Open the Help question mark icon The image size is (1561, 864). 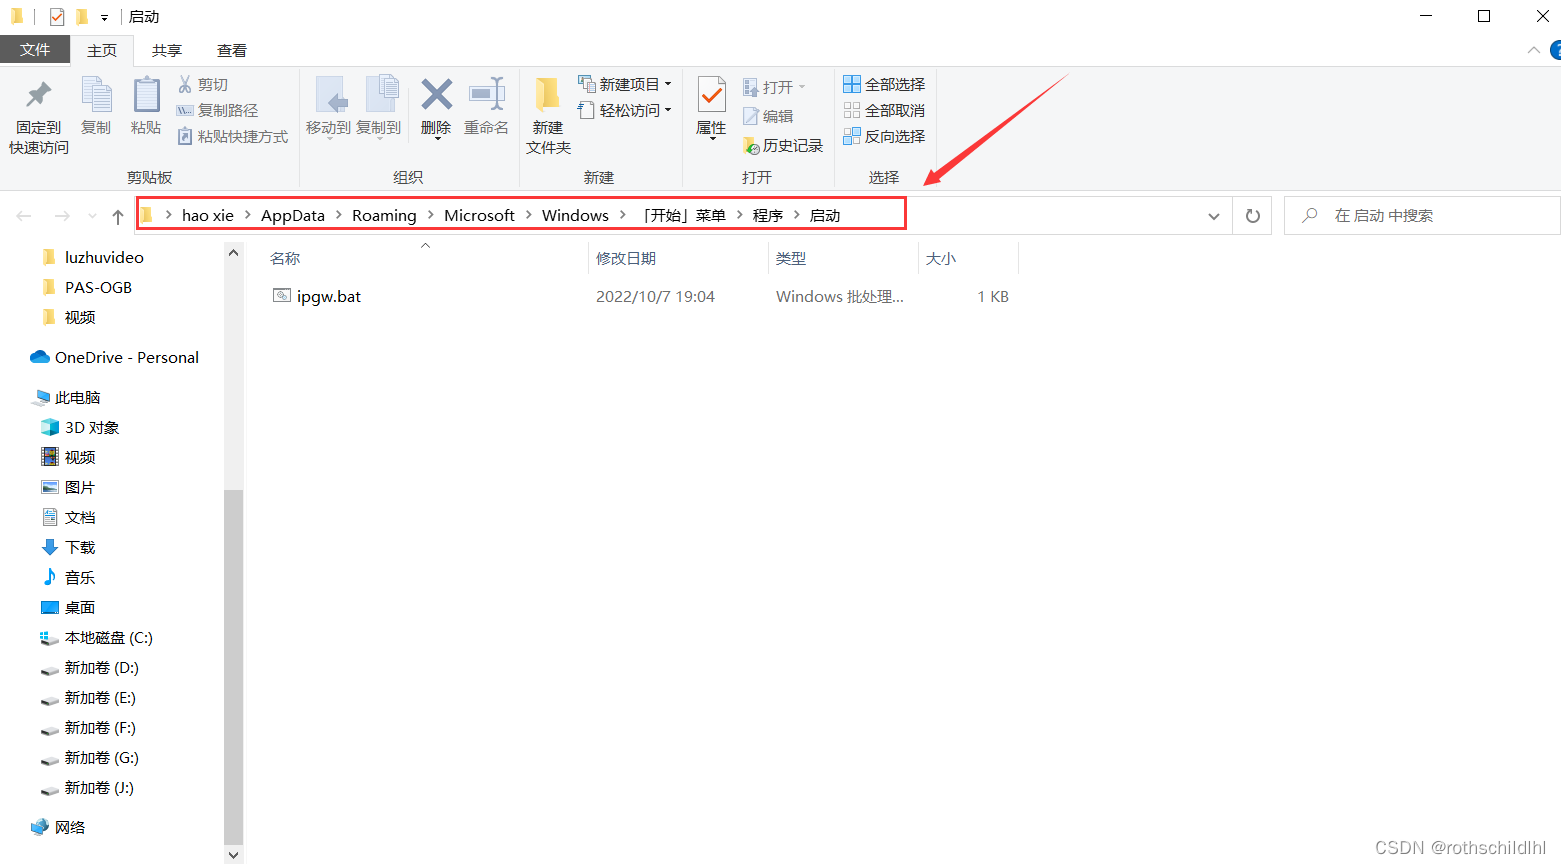(x=1555, y=50)
